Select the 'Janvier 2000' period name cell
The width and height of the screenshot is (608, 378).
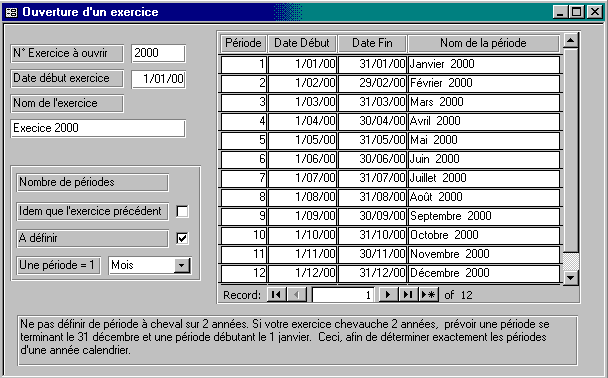click(484, 64)
